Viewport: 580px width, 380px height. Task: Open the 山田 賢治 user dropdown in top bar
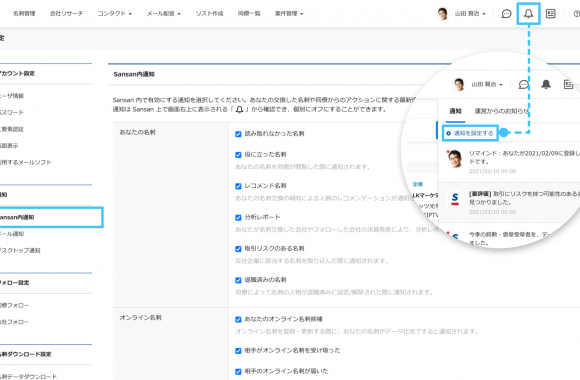(x=470, y=14)
